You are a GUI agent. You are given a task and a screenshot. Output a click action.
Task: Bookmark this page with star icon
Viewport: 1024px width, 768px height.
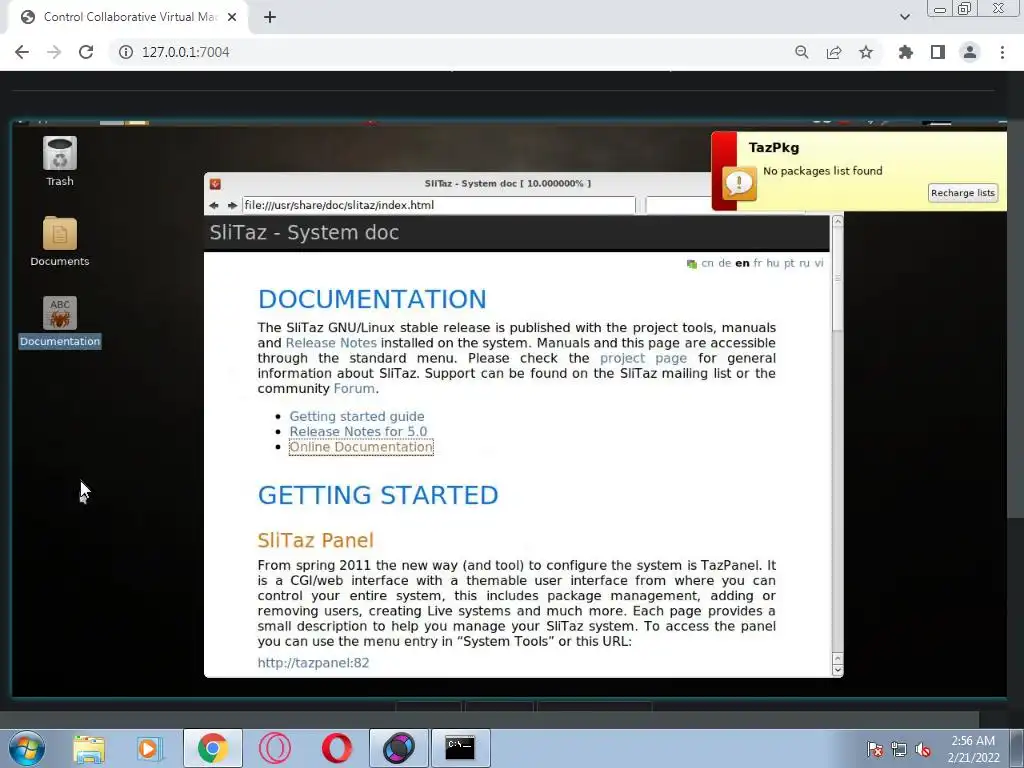866,52
